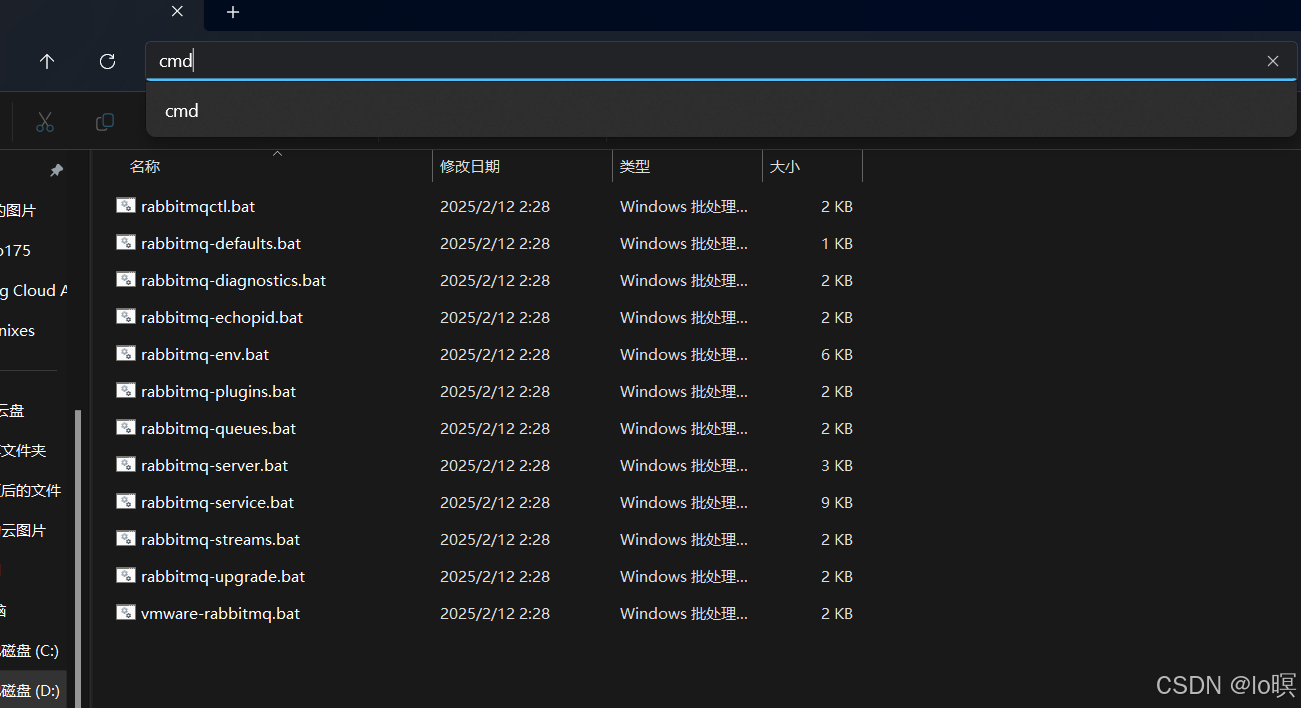Screen dimensions: 1301x708
Task: Click batch file icon of rabbitmq-defaults.bat
Action: (x=125, y=243)
